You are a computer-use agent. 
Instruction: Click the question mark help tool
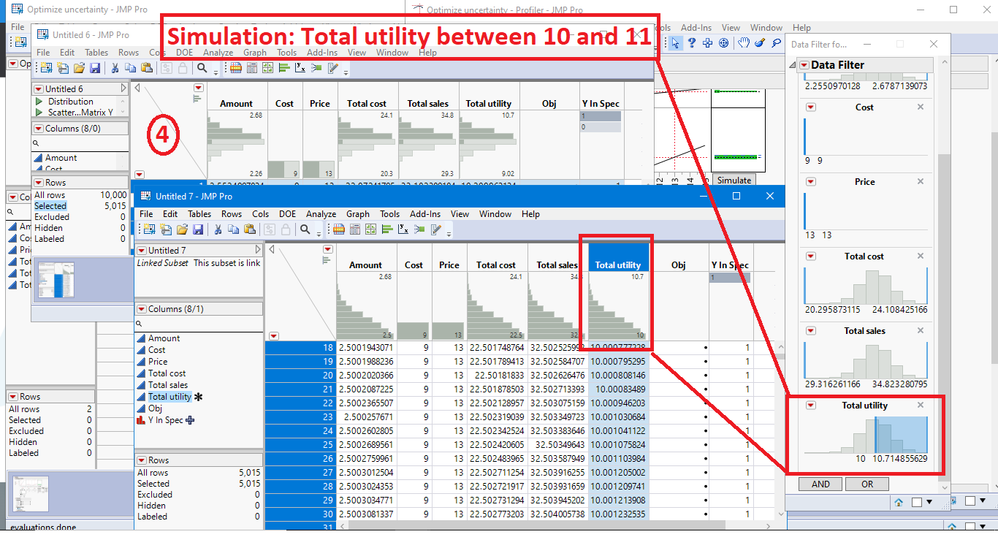point(693,42)
